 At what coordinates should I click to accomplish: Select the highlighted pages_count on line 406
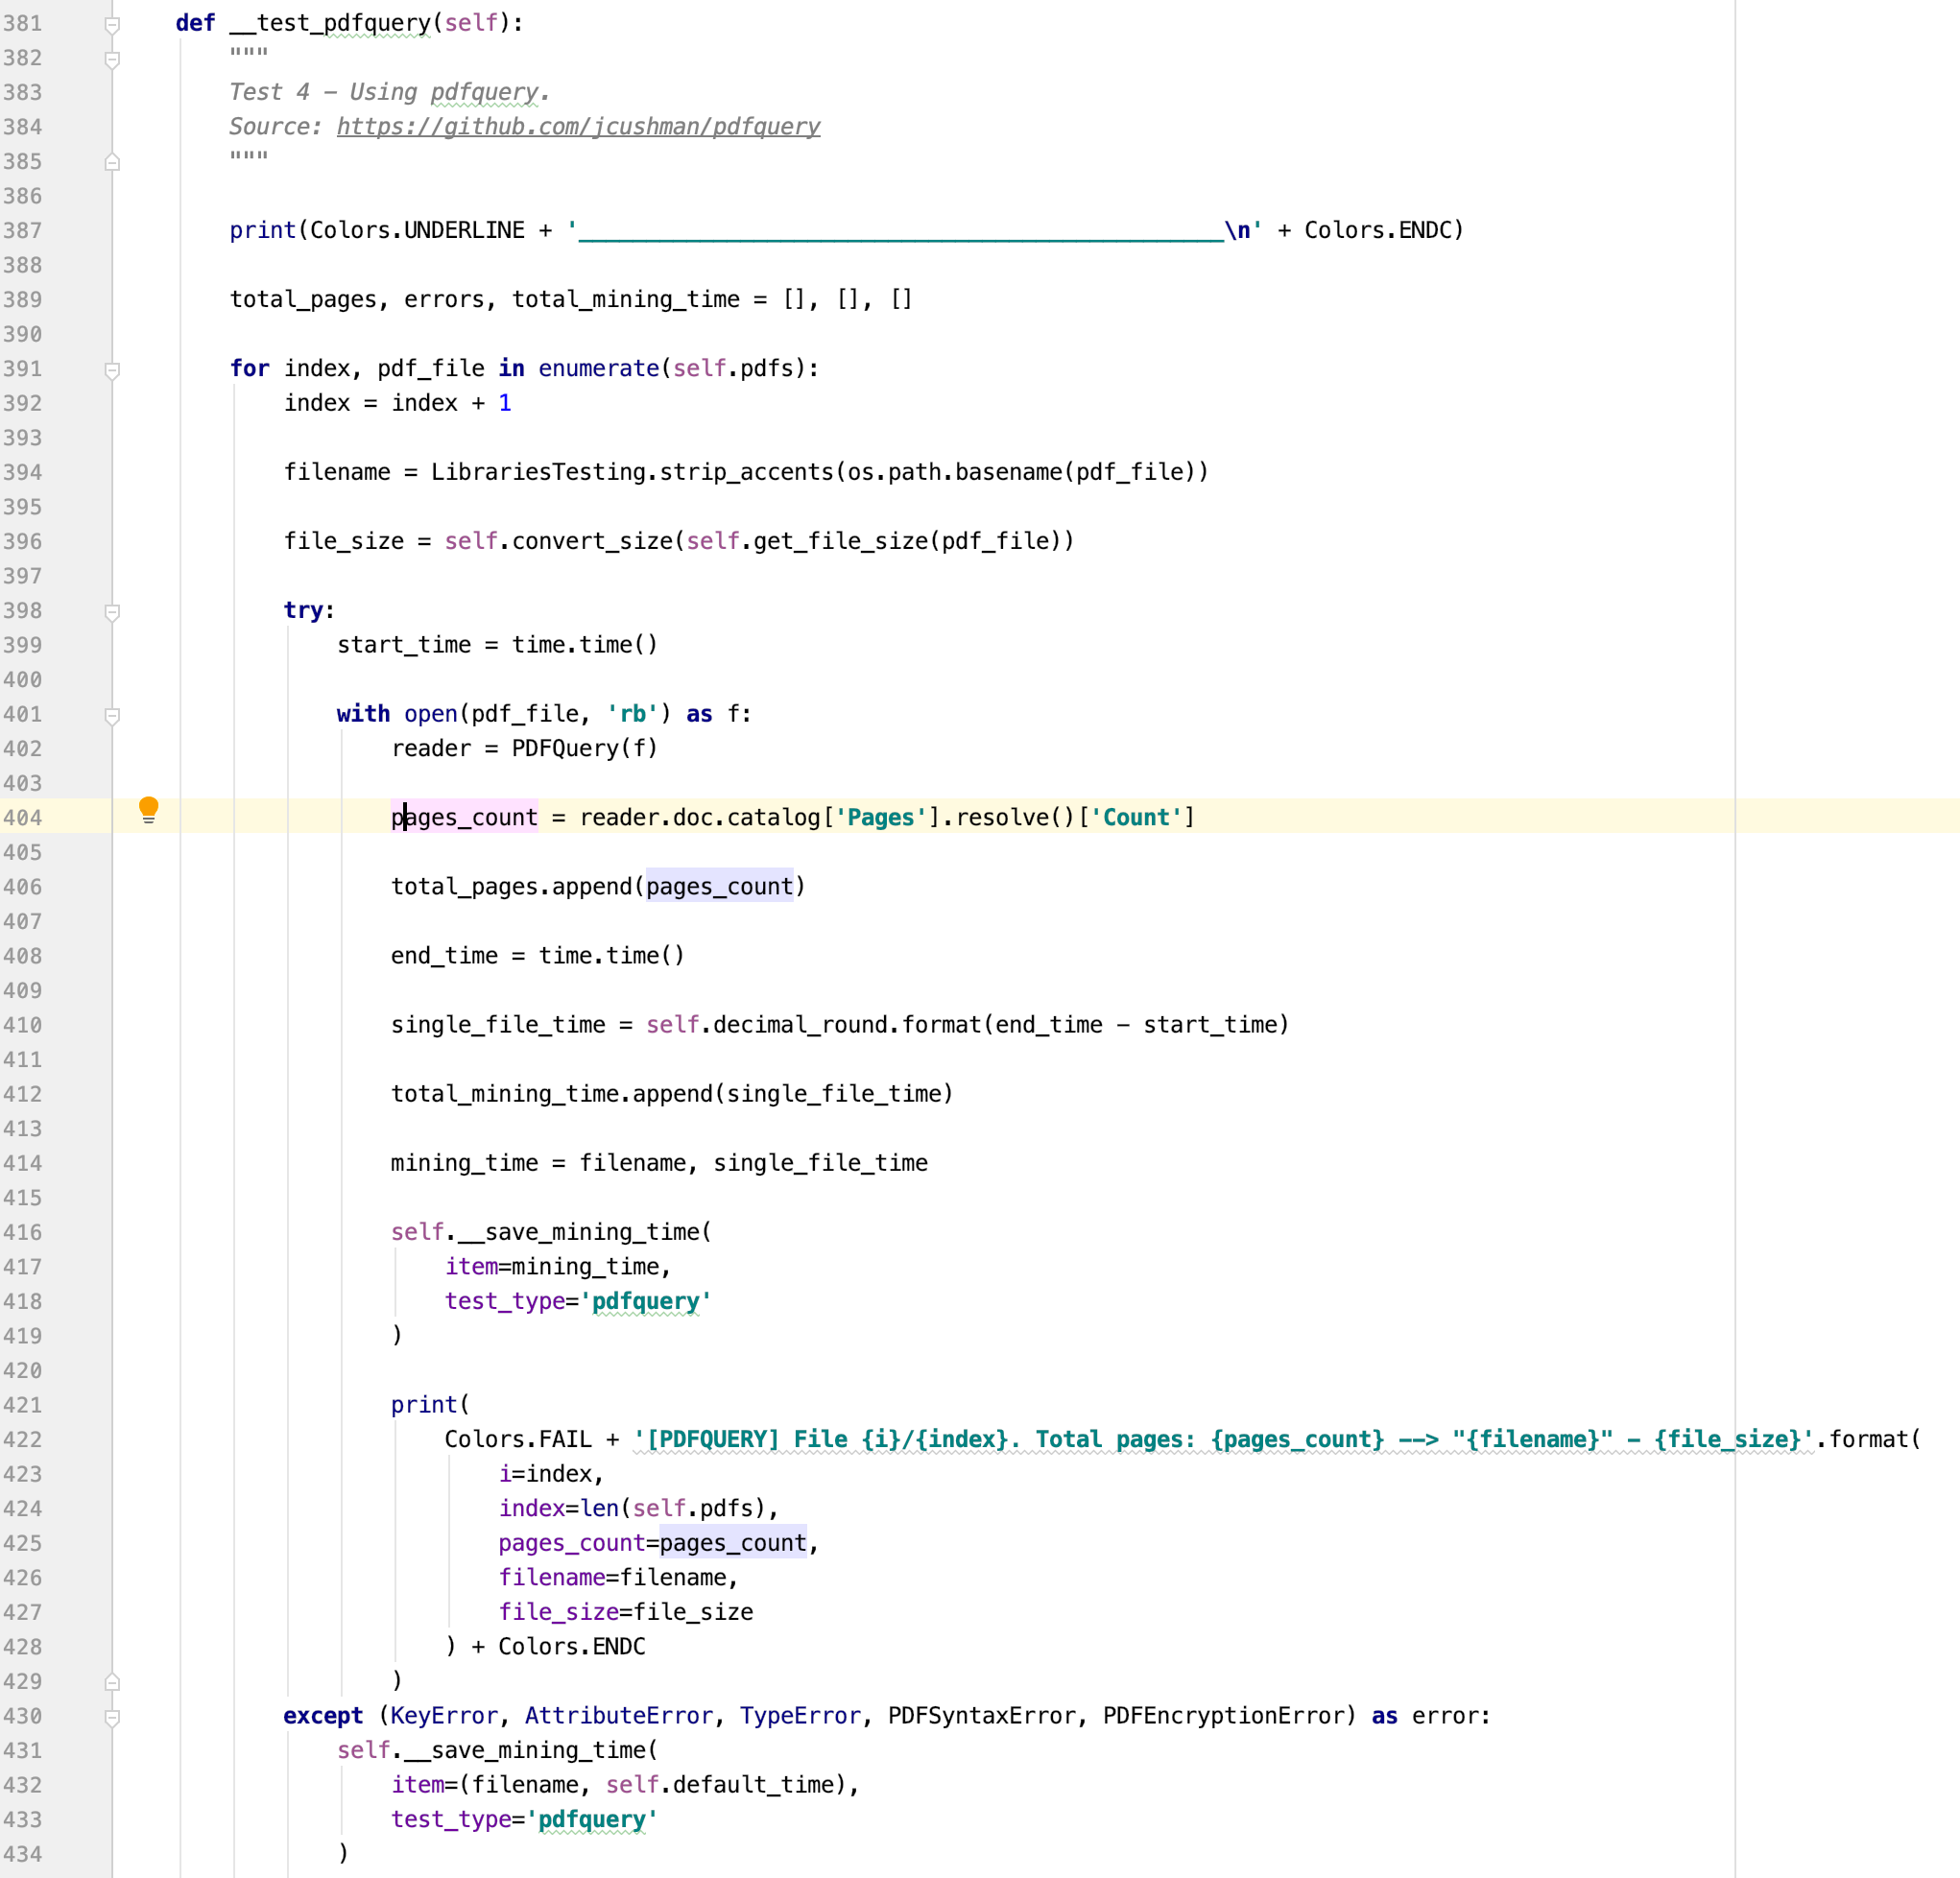pos(719,886)
